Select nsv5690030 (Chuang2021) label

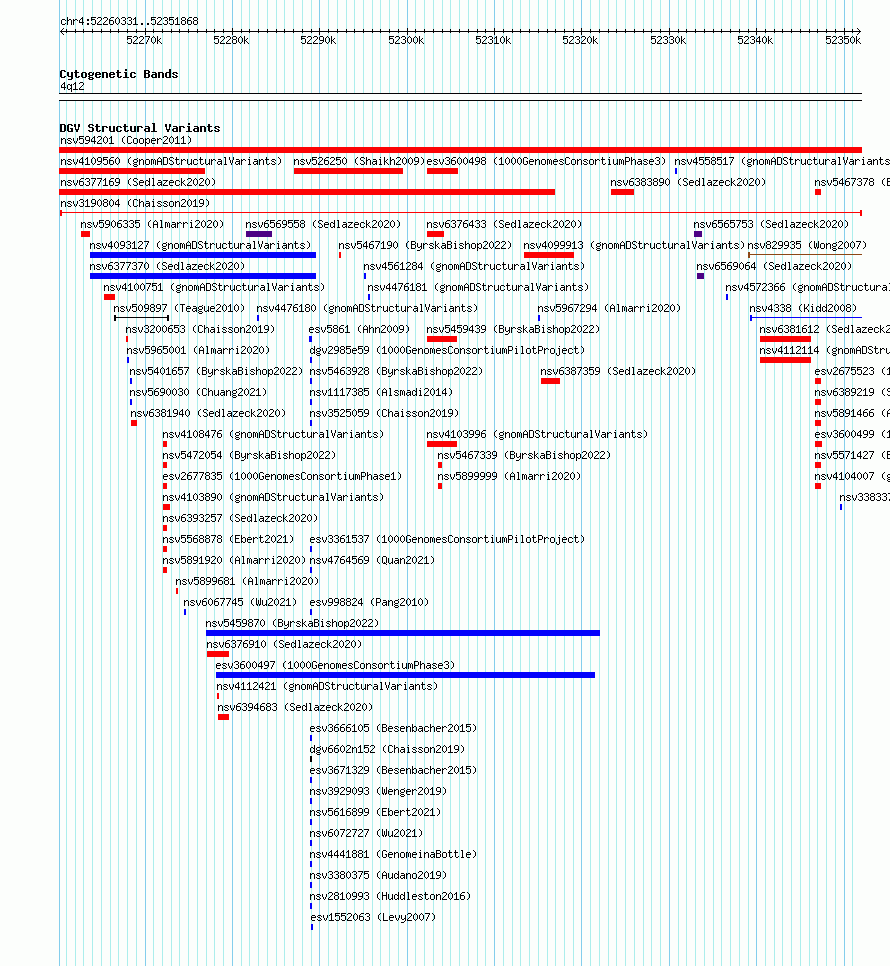tap(198, 392)
